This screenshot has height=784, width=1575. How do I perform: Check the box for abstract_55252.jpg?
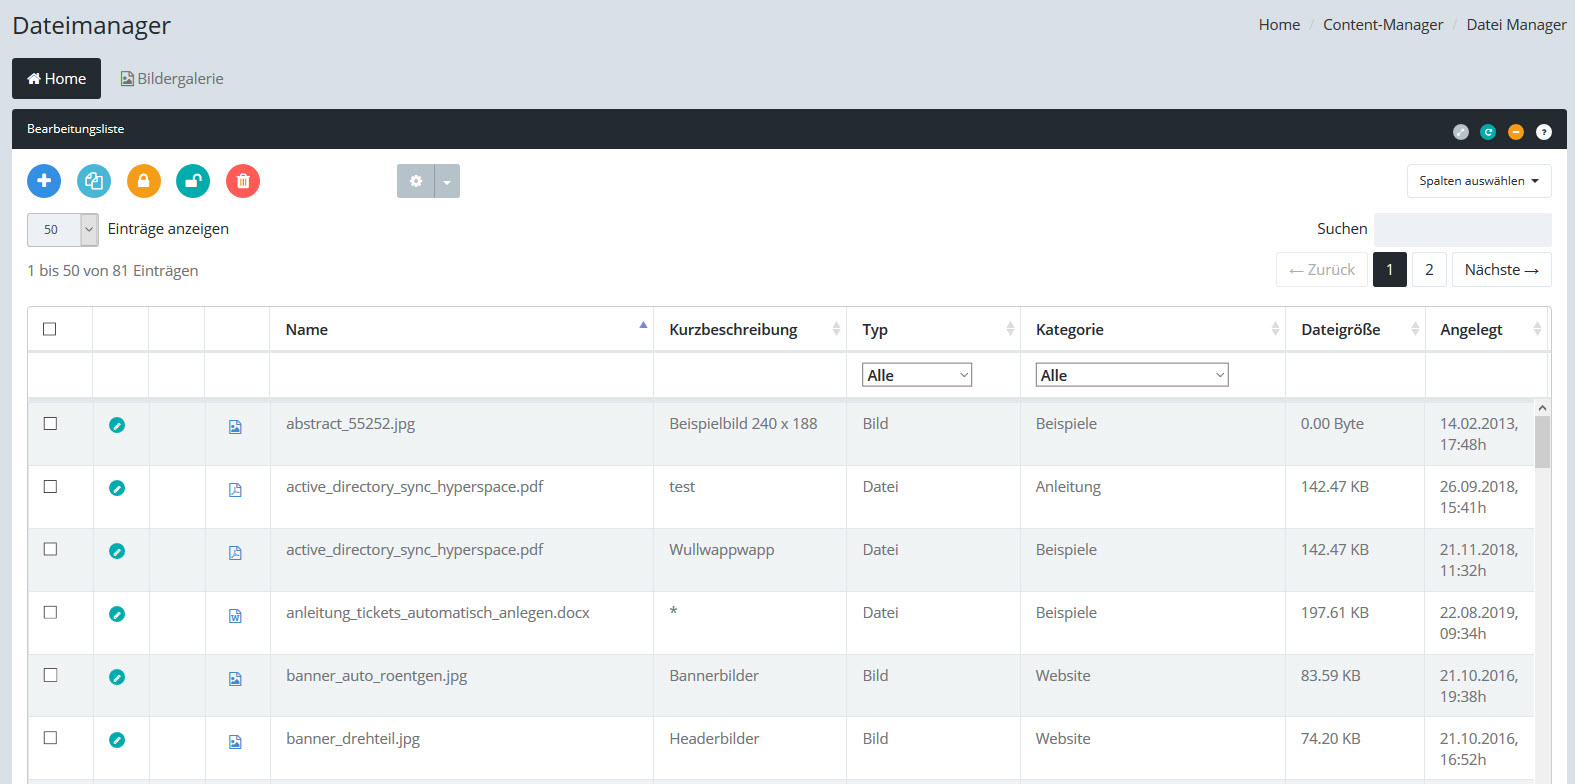[50, 424]
